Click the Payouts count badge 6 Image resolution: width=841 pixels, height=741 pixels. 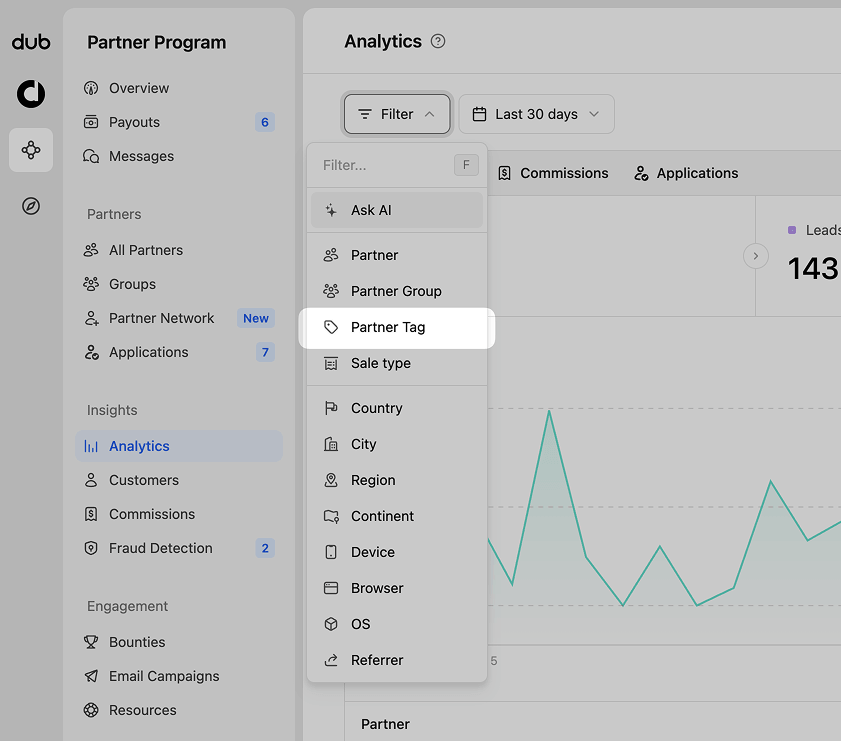pyautogui.click(x=264, y=122)
